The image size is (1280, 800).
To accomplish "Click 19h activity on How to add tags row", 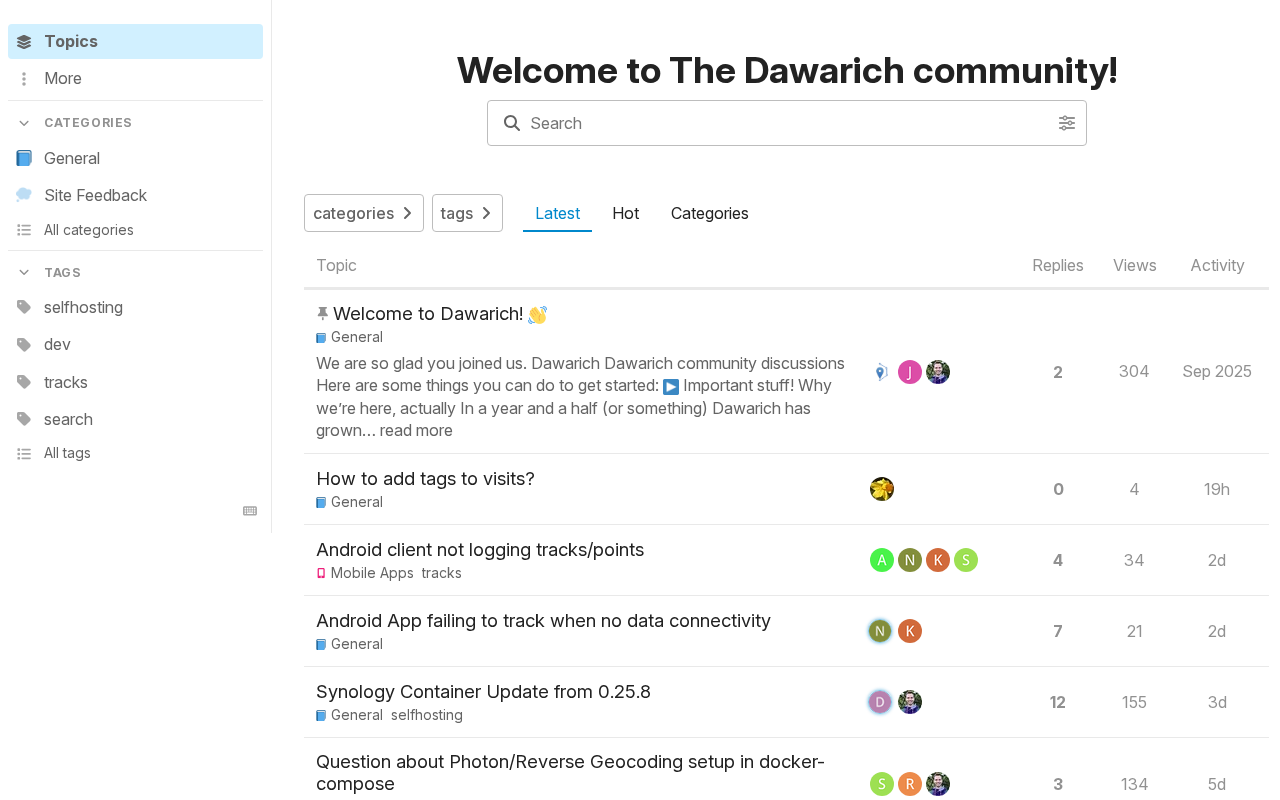I will coord(1217,489).
